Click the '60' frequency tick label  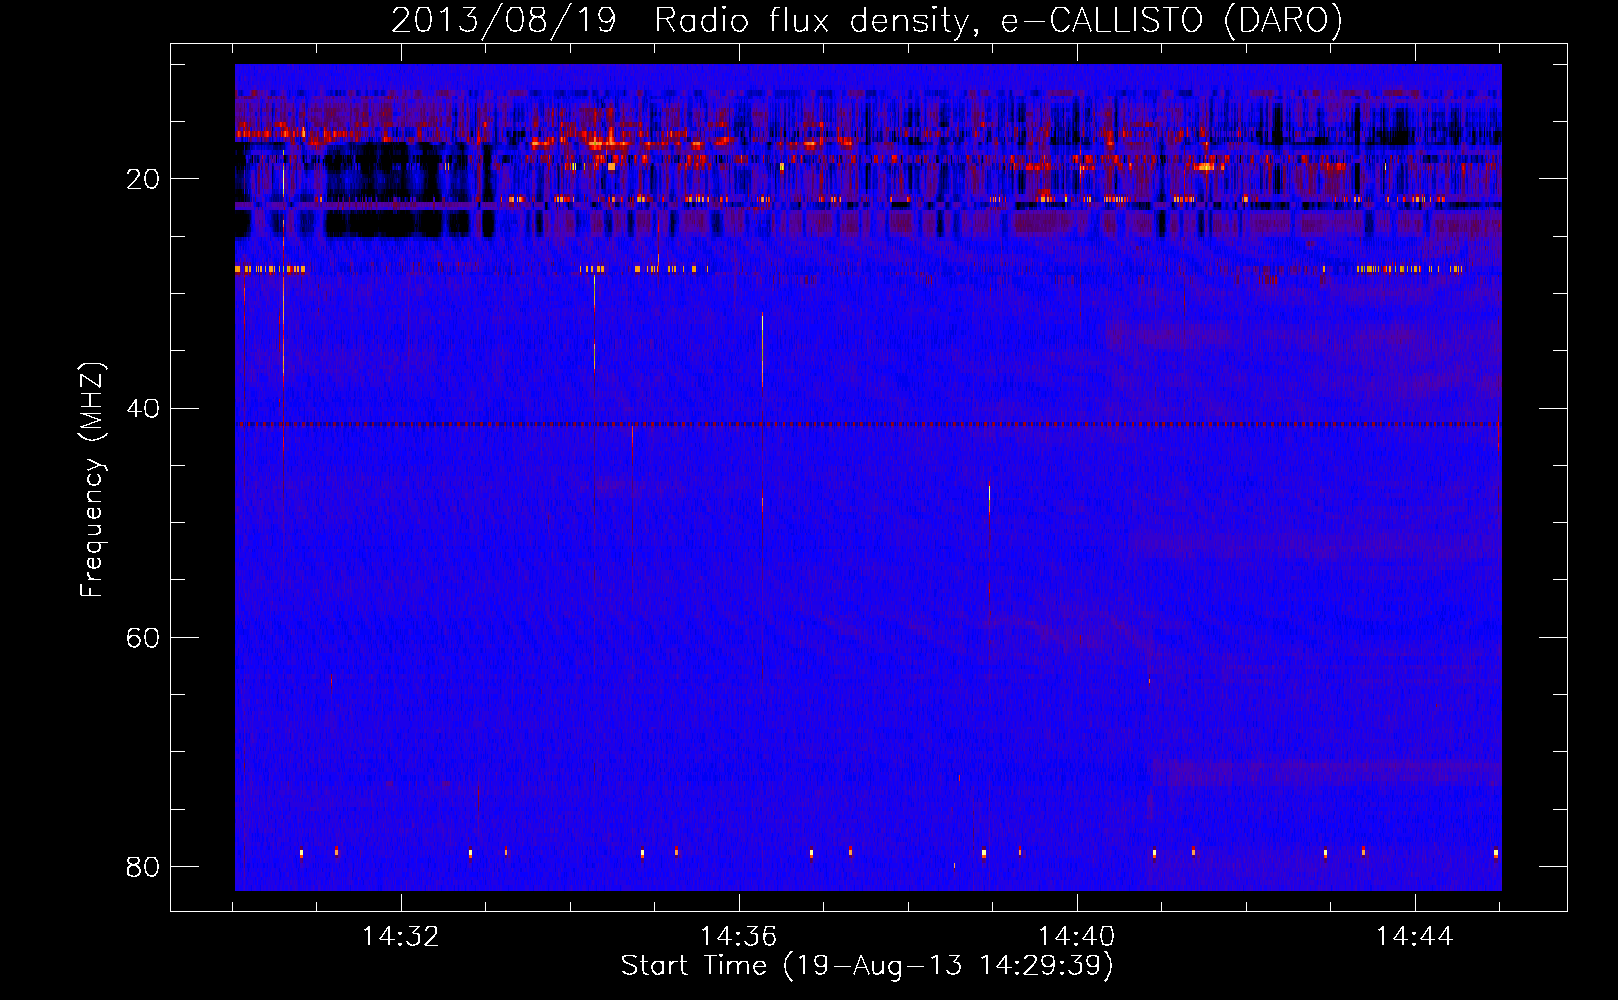pos(143,637)
